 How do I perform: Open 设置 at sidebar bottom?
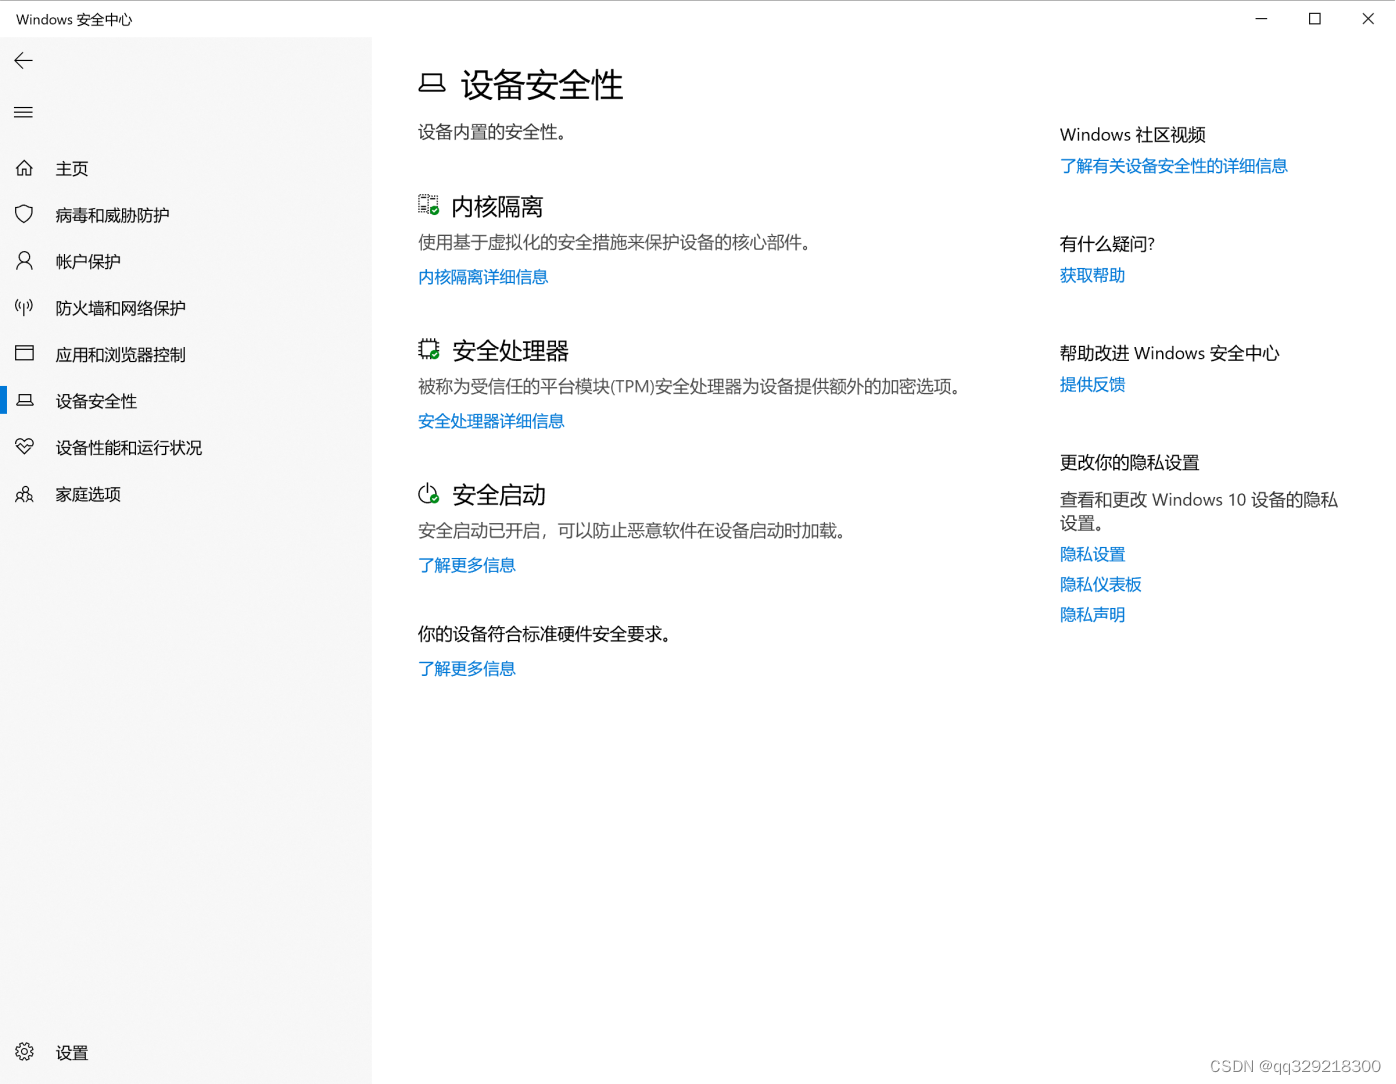pyautogui.click(x=186, y=1052)
